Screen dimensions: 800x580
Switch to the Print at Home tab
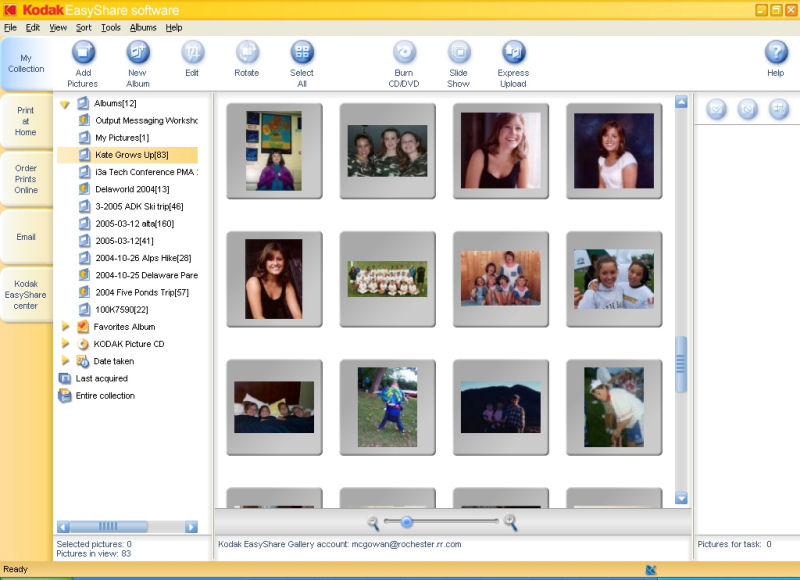(26, 121)
